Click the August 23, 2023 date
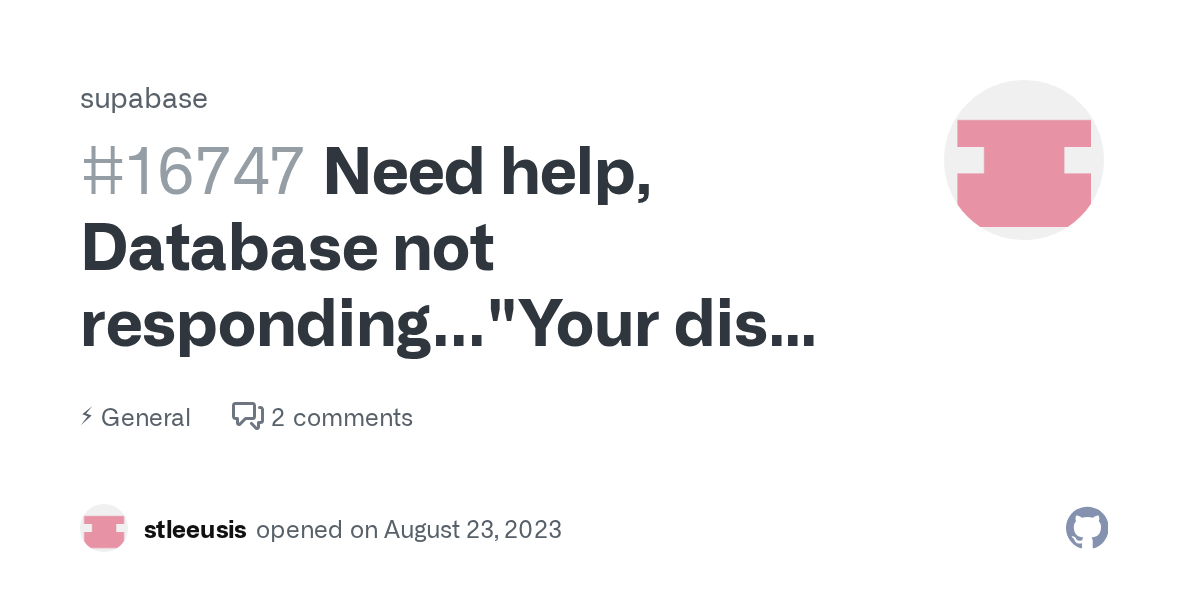 472,529
